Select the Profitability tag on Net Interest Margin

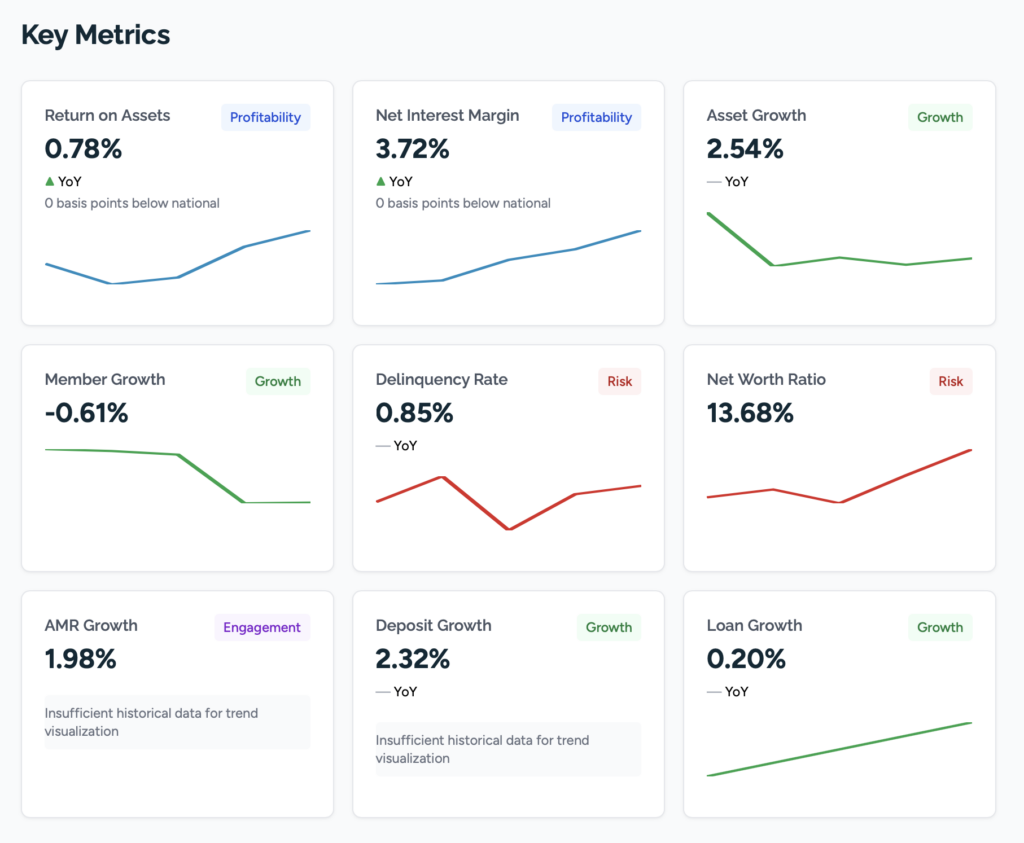pos(596,117)
